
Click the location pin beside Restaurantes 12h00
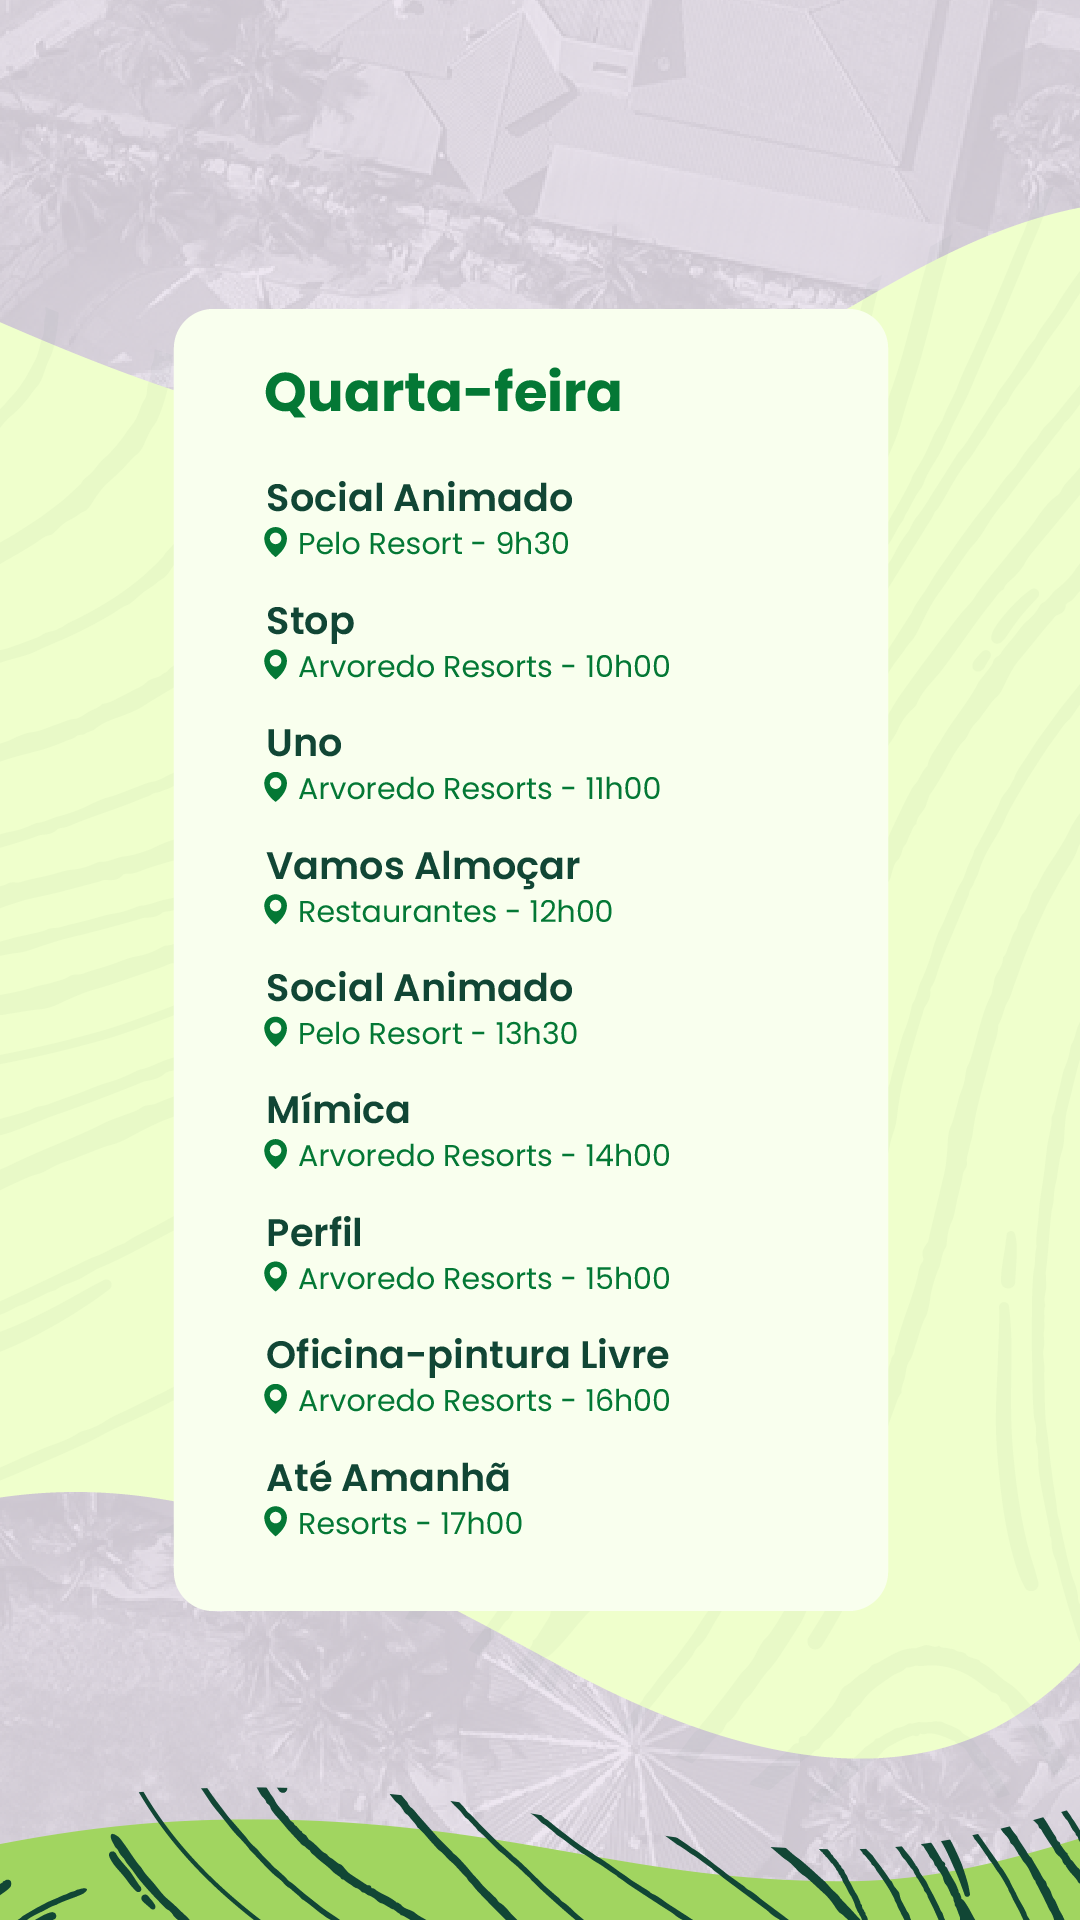(x=276, y=910)
